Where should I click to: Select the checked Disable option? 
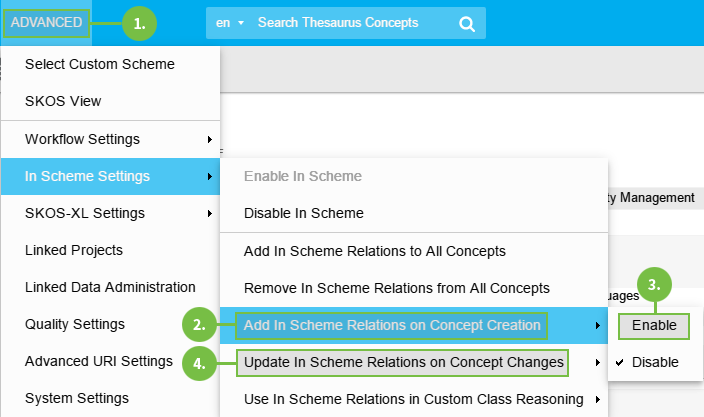coord(655,362)
